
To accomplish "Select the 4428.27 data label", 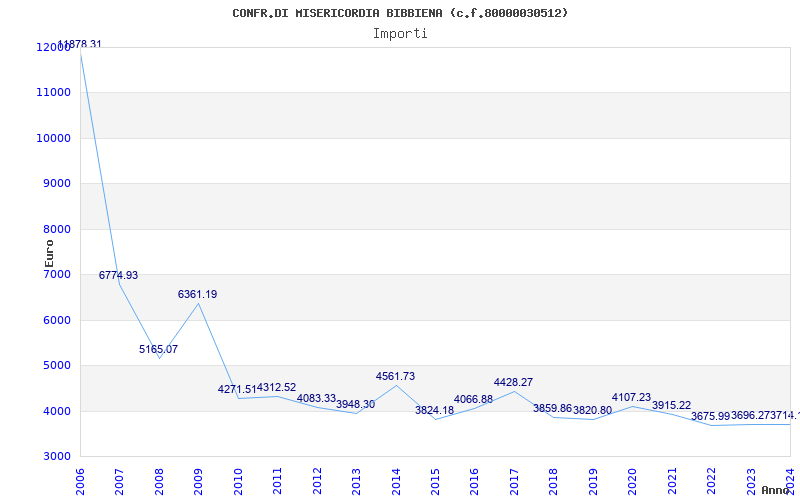I will tap(513, 383).
